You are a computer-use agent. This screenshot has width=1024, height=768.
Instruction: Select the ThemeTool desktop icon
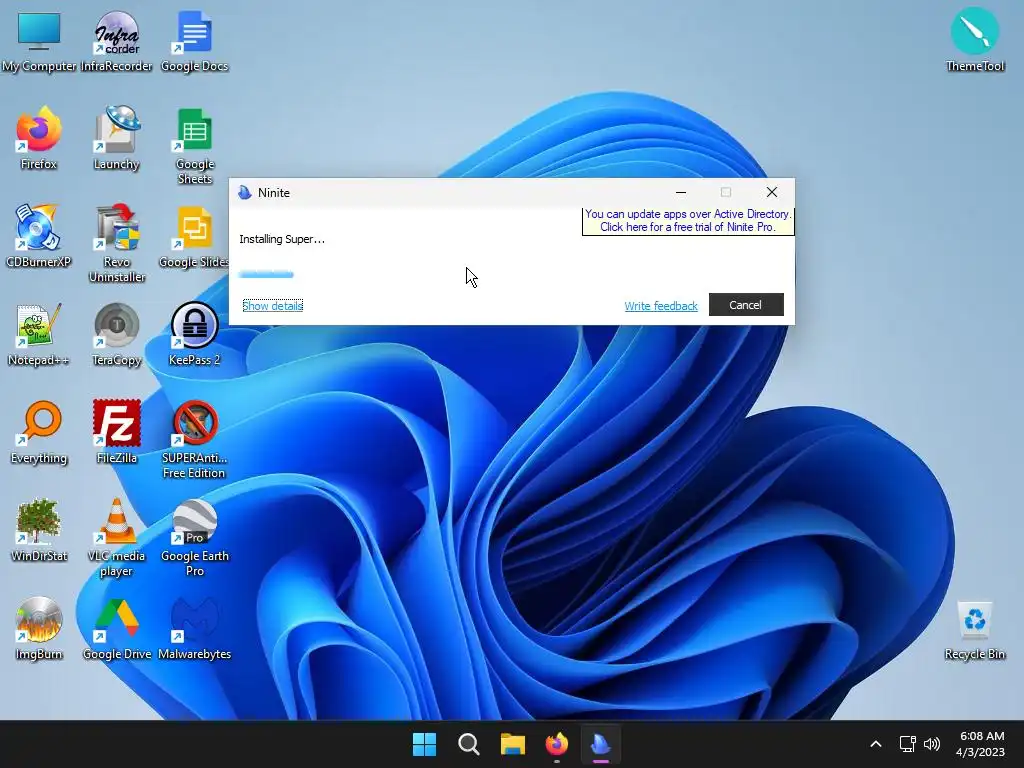(974, 40)
